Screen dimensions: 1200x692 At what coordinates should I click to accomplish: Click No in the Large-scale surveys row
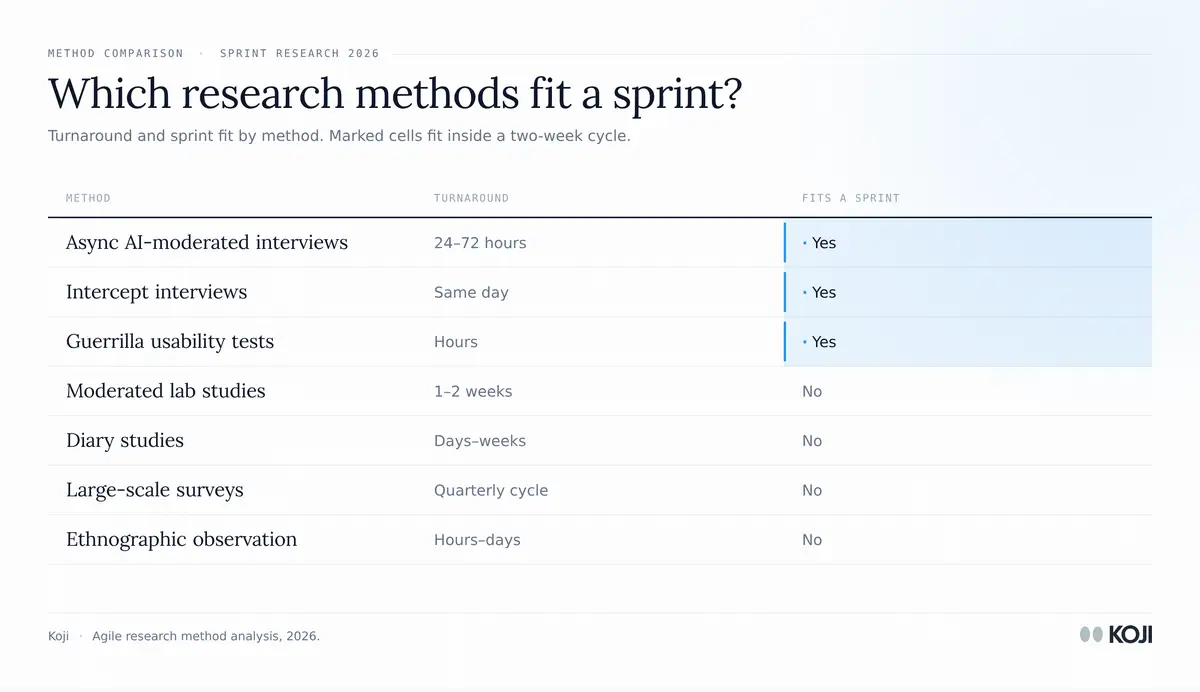pyautogui.click(x=812, y=491)
